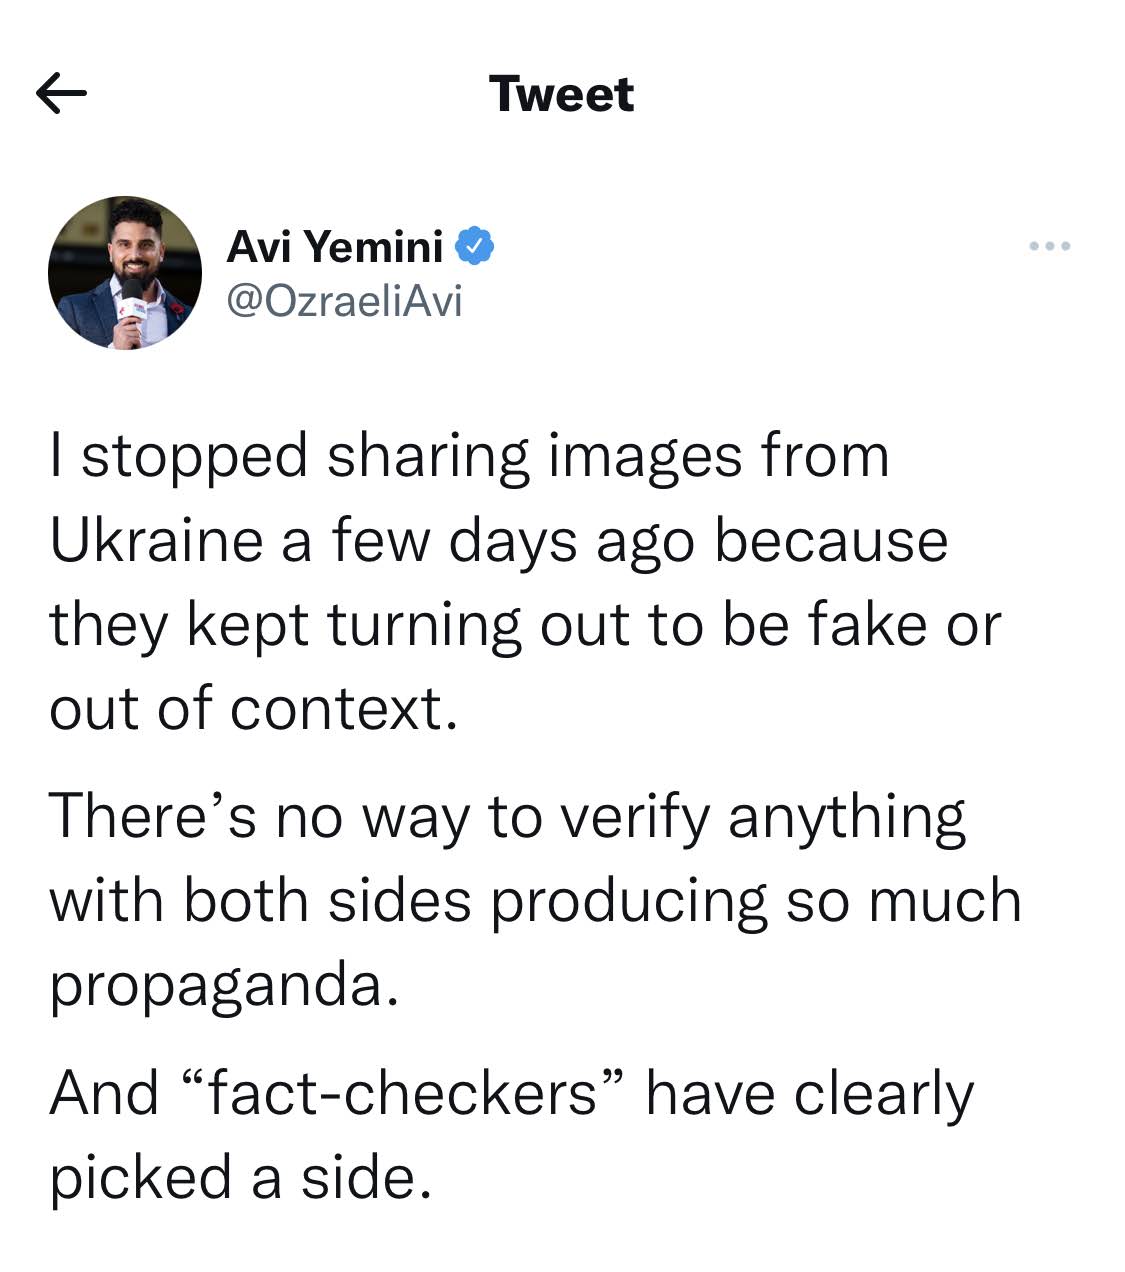This screenshot has height=1272, width=1125.
Task: Open Avi Yemini's profile picture
Action: 125,273
